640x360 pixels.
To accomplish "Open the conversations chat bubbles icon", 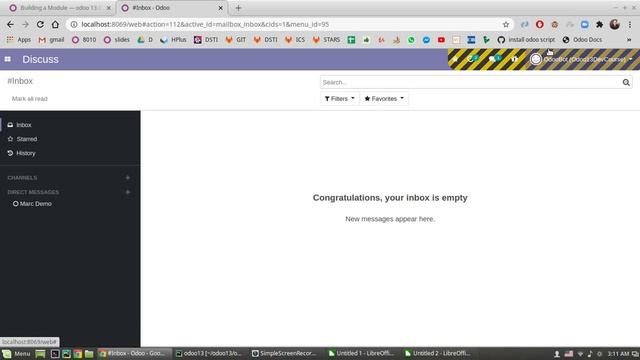I will (x=494, y=59).
